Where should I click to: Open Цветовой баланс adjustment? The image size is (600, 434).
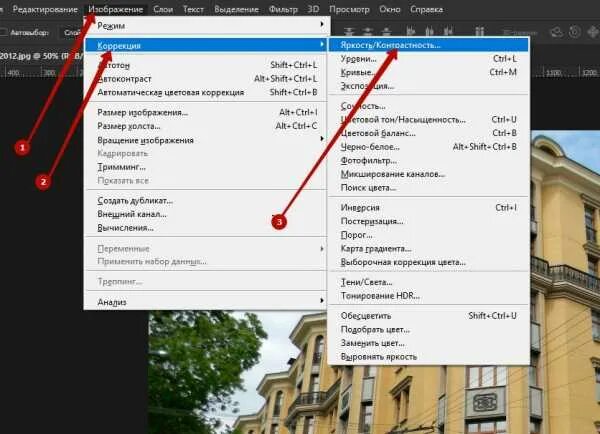click(x=429, y=133)
